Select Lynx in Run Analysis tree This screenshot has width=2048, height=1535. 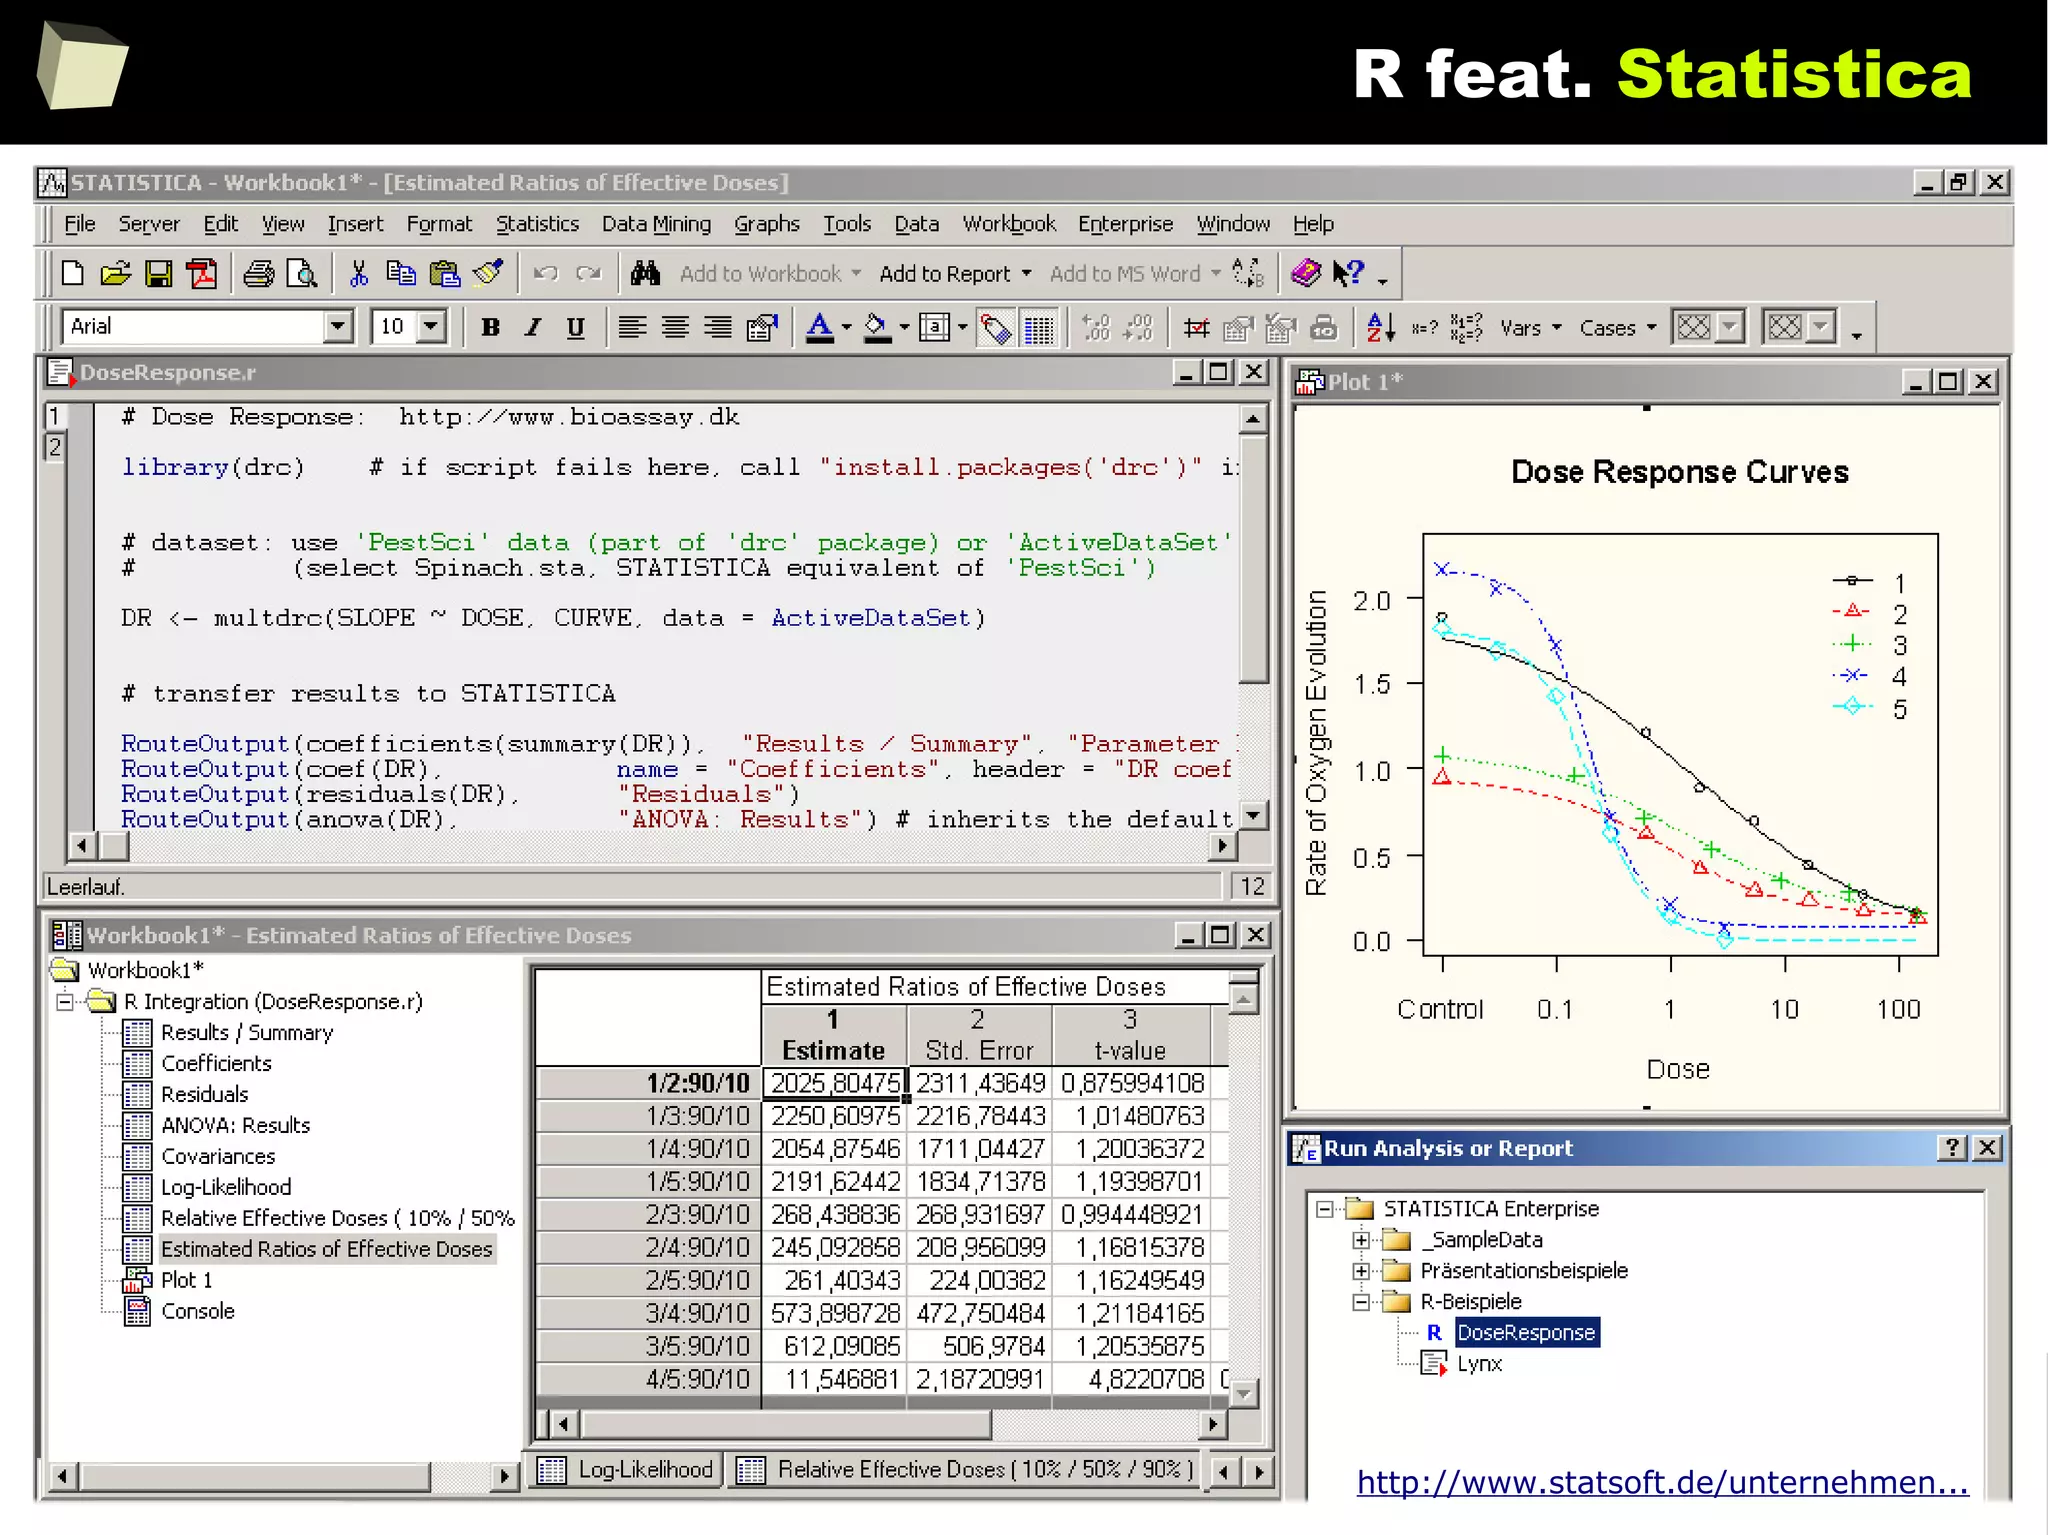[x=1479, y=1364]
